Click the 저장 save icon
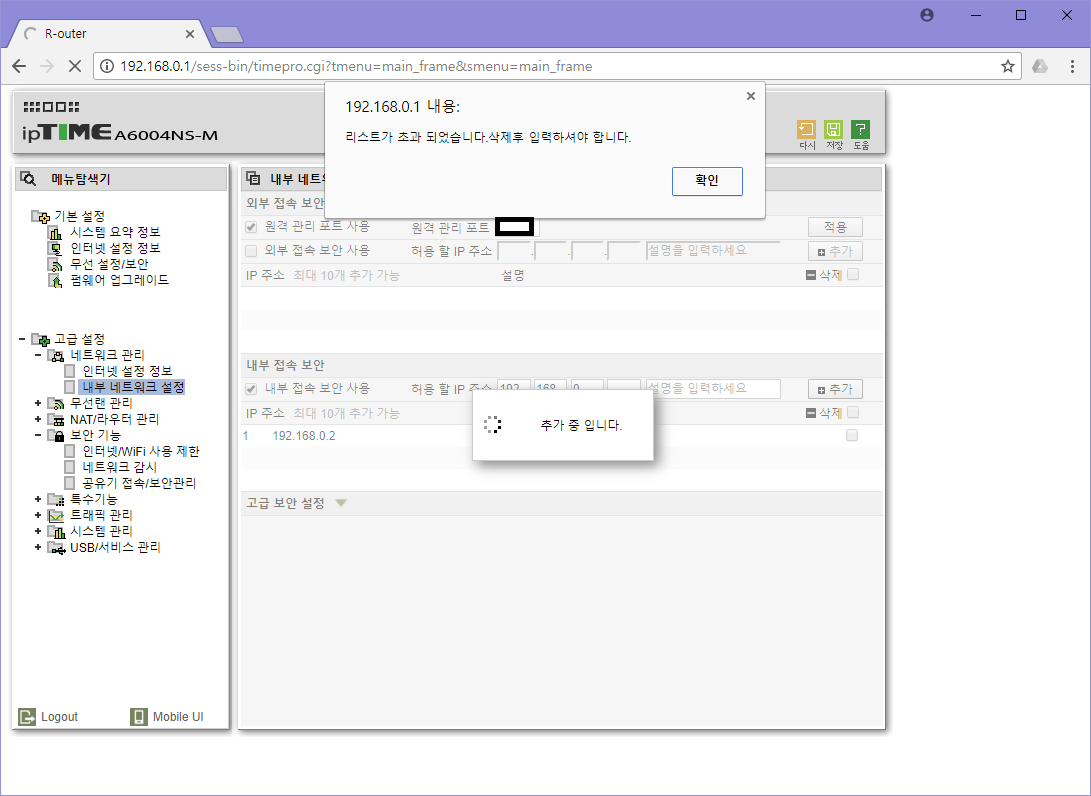Screen dimensions: 1091x796 pyautogui.click(x=833, y=129)
